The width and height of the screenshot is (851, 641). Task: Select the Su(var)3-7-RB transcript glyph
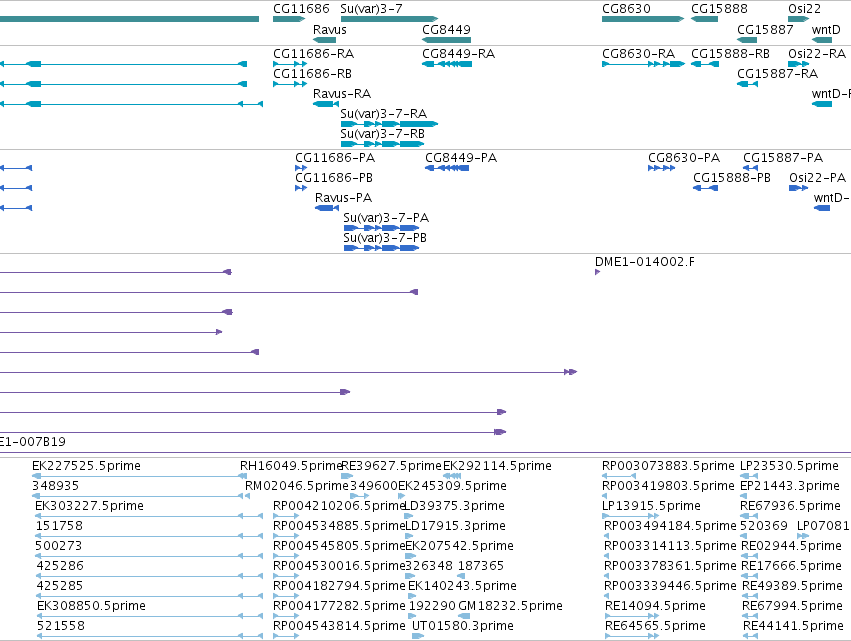382,144
